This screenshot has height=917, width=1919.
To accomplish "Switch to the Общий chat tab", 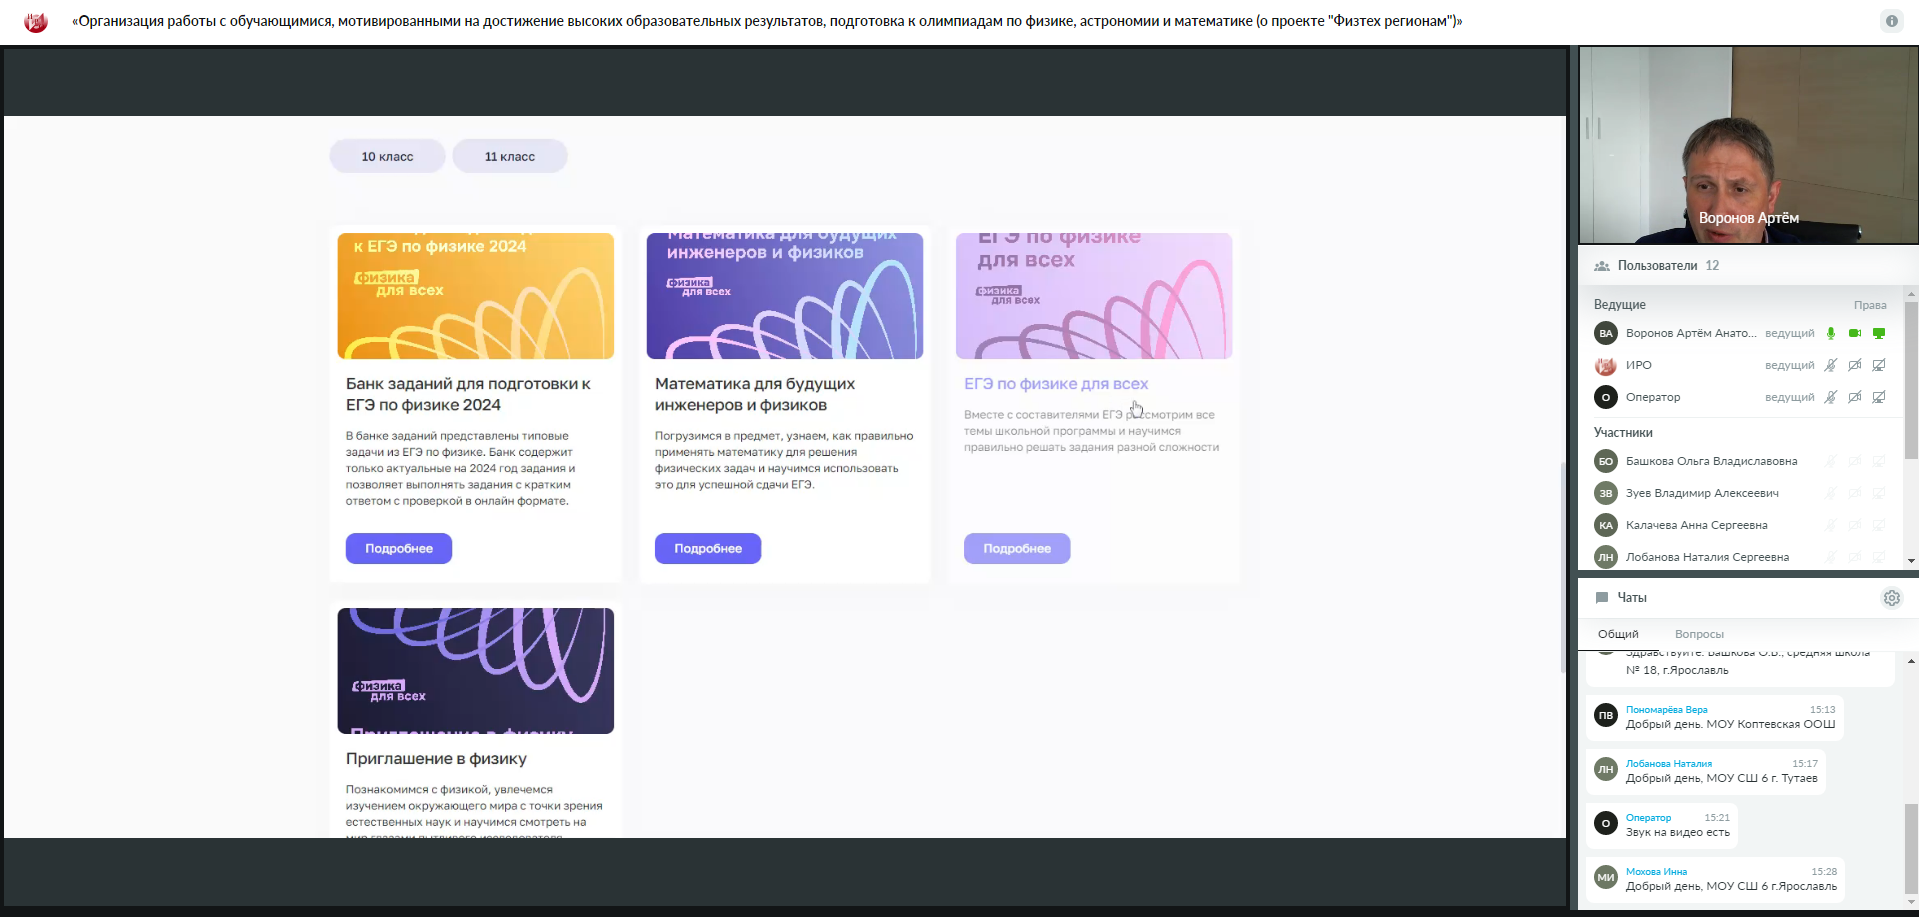I will click(x=1618, y=634).
